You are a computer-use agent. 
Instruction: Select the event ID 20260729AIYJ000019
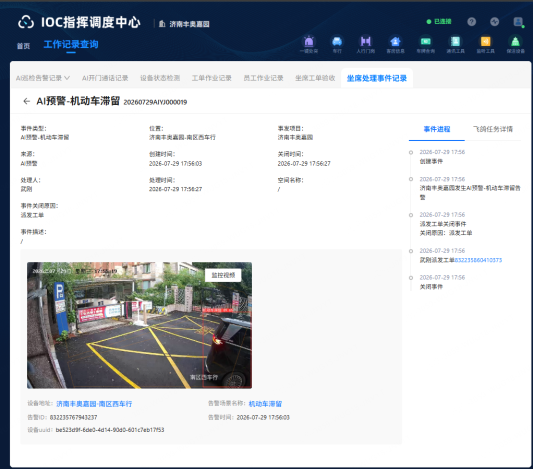tap(155, 102)
